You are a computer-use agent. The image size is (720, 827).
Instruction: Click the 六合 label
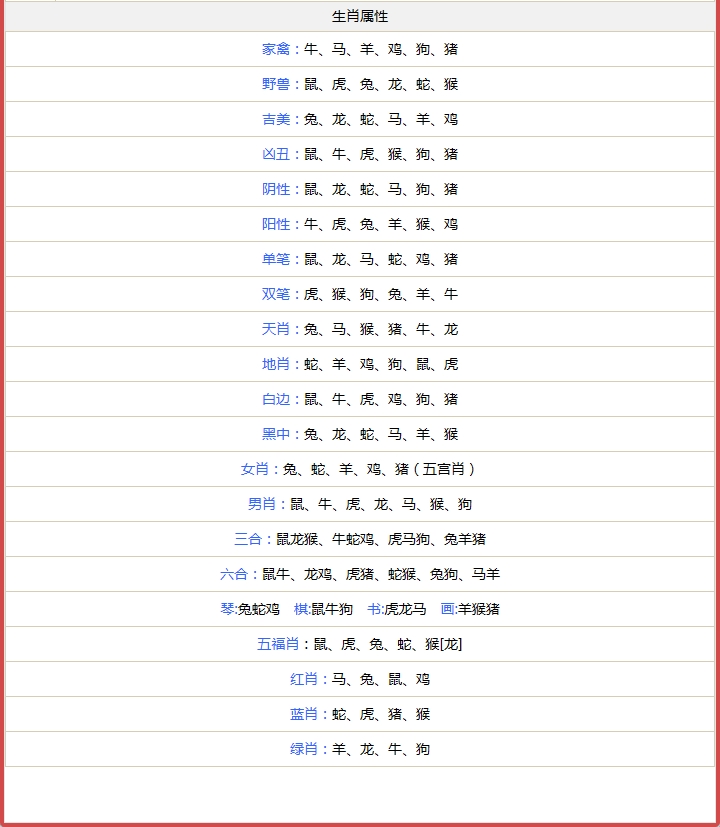pyautogui.click(x=234, y=574)
